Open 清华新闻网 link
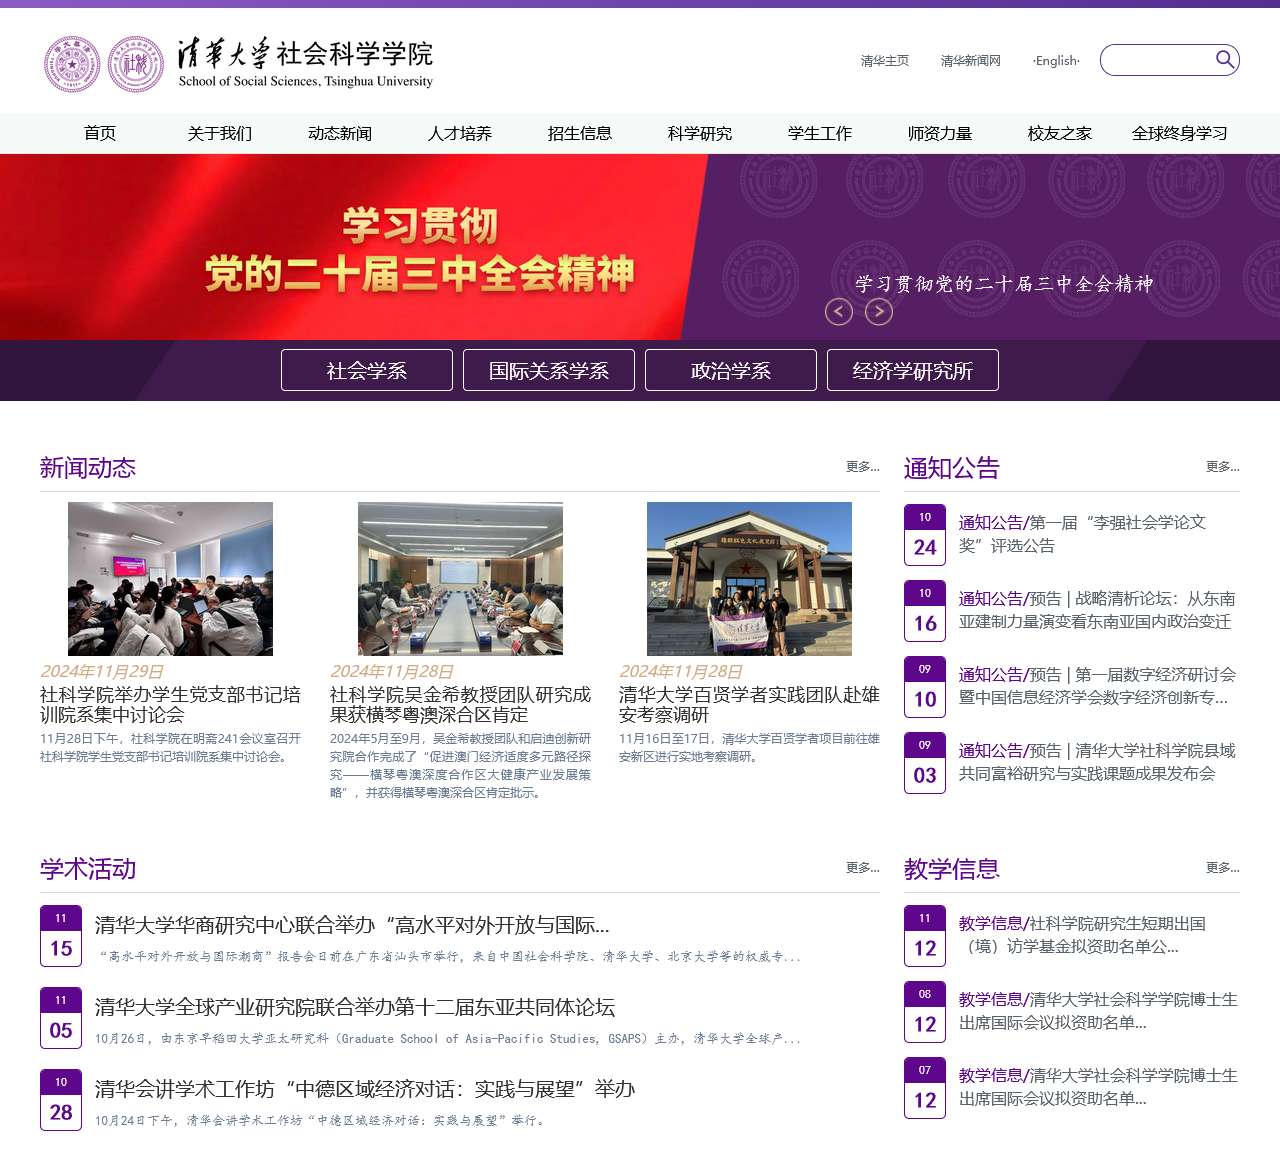 coord(971,61)
